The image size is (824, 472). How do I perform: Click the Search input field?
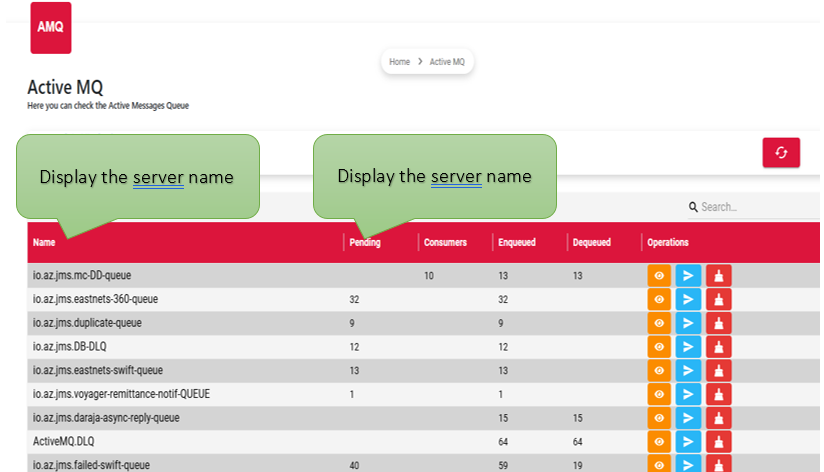759,207
